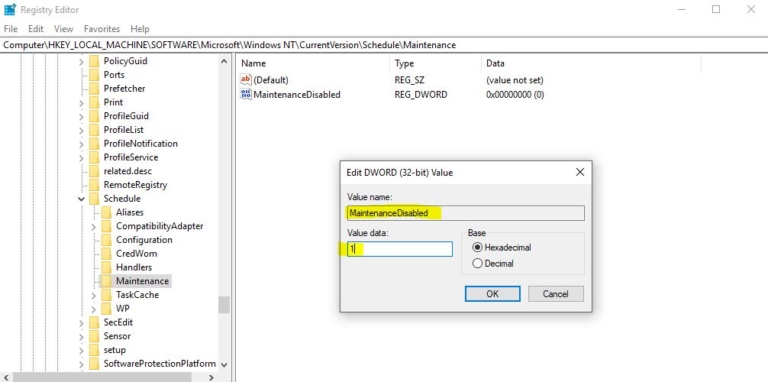The height and width of the screenshot is (382, 768).
Task: Select the TaskCache folder icon
Action: point(106,295)
